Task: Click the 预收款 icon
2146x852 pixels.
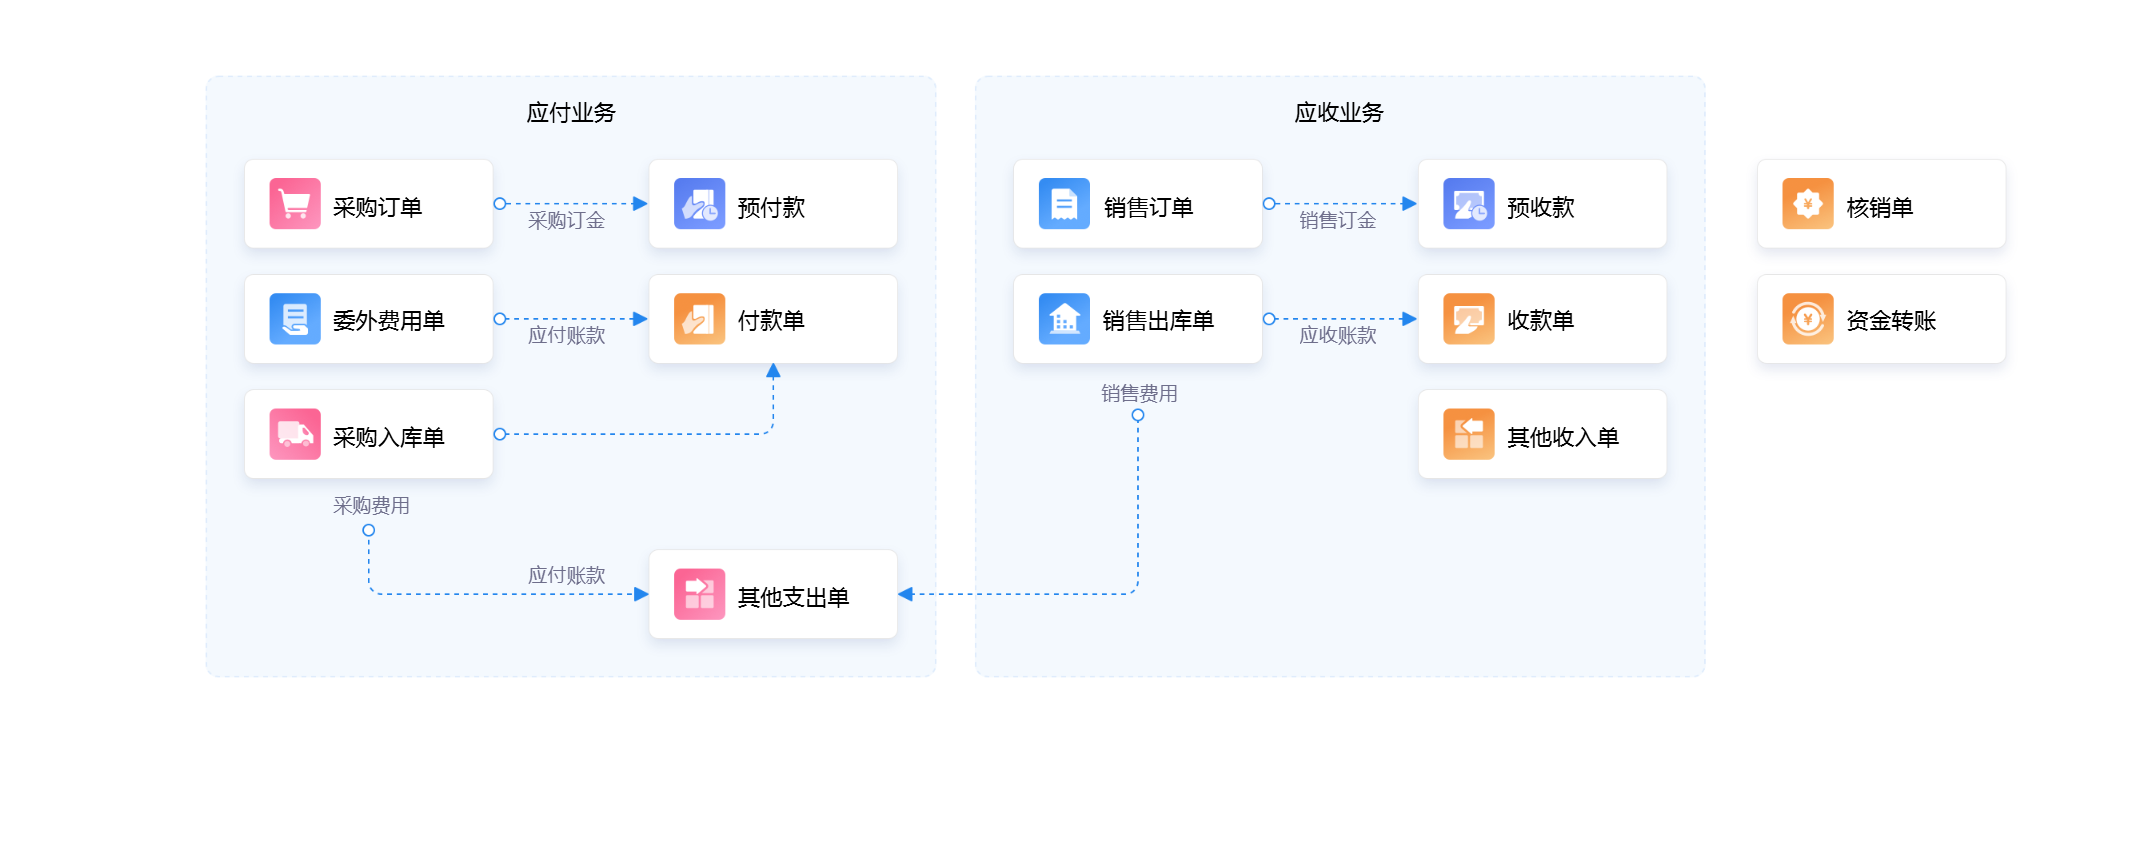Action: 1469,204
